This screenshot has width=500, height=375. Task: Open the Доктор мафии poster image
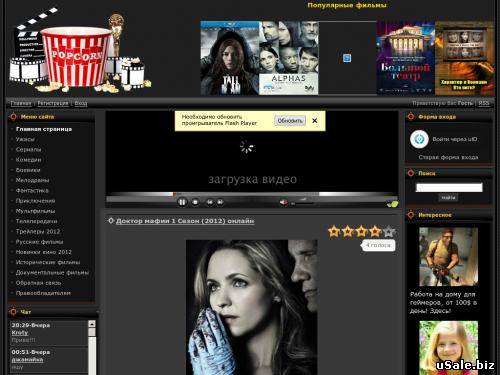pyautogui.click(x=251, y=307)
